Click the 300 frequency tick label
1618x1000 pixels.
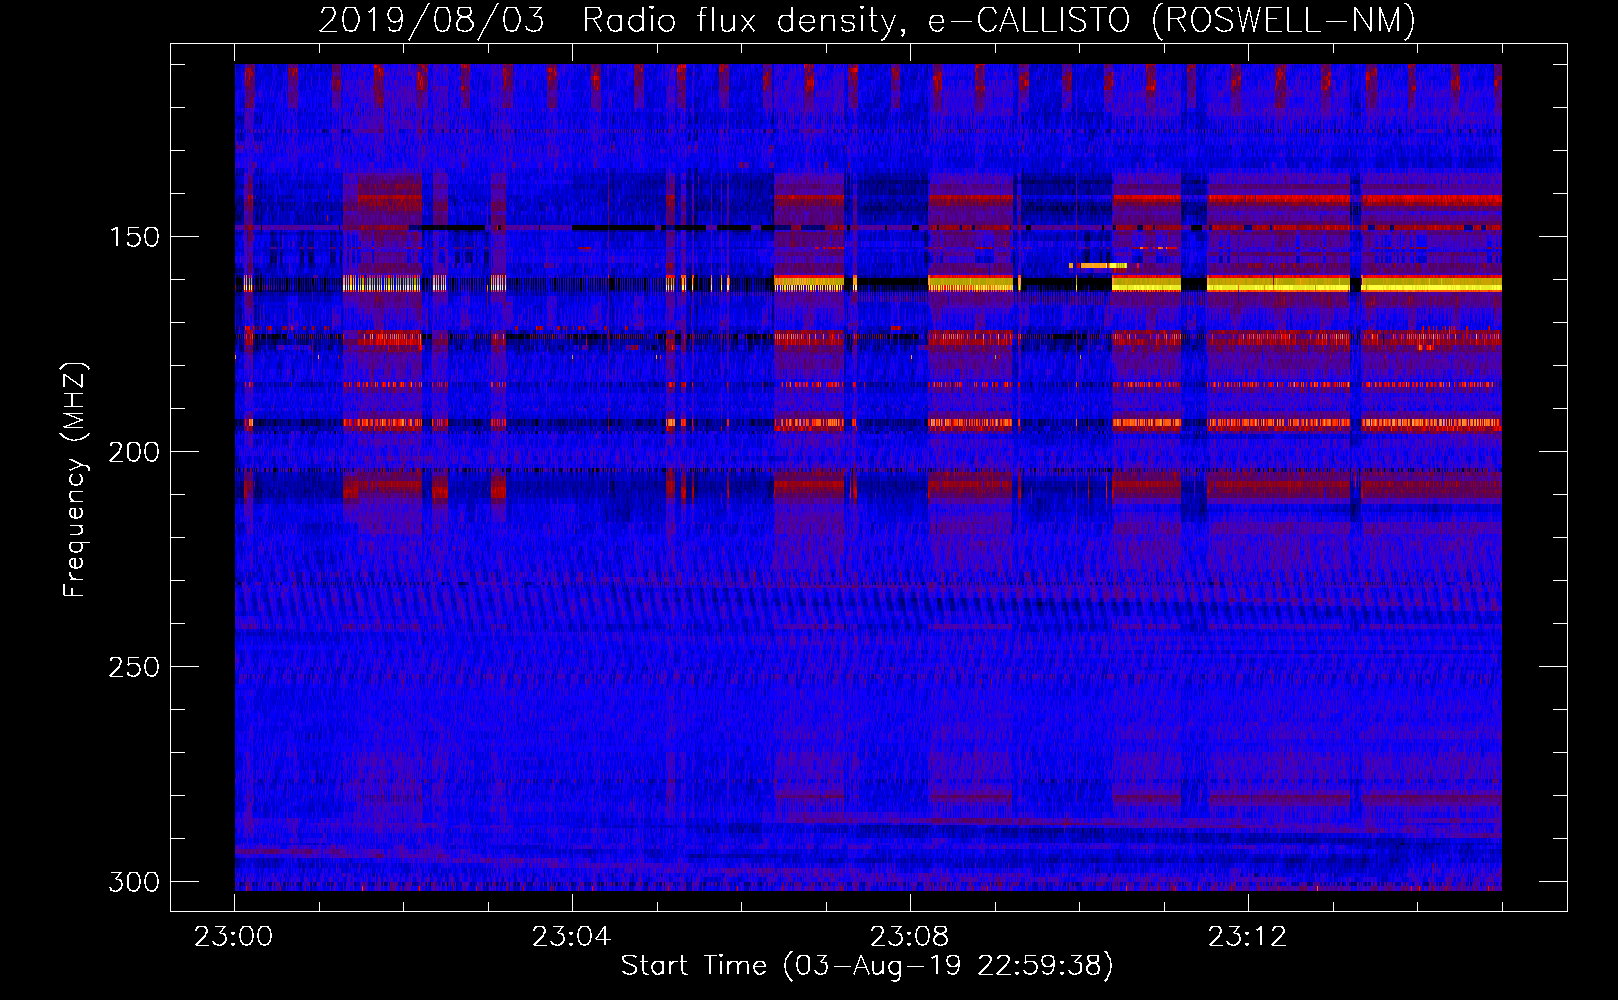click(x=133, y=882)
